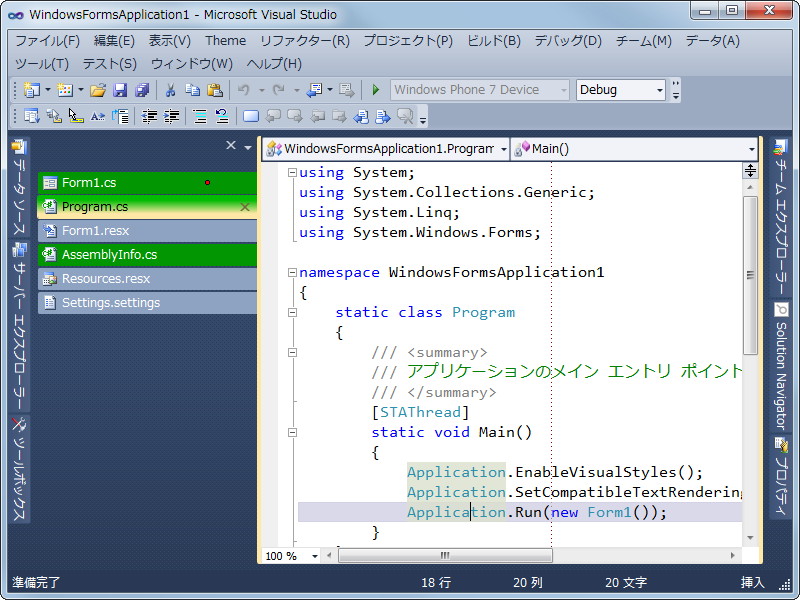Open the Debug configuration dropdown
The width and height of the screenshot is (800, 600).
click(x=659, y=90)
